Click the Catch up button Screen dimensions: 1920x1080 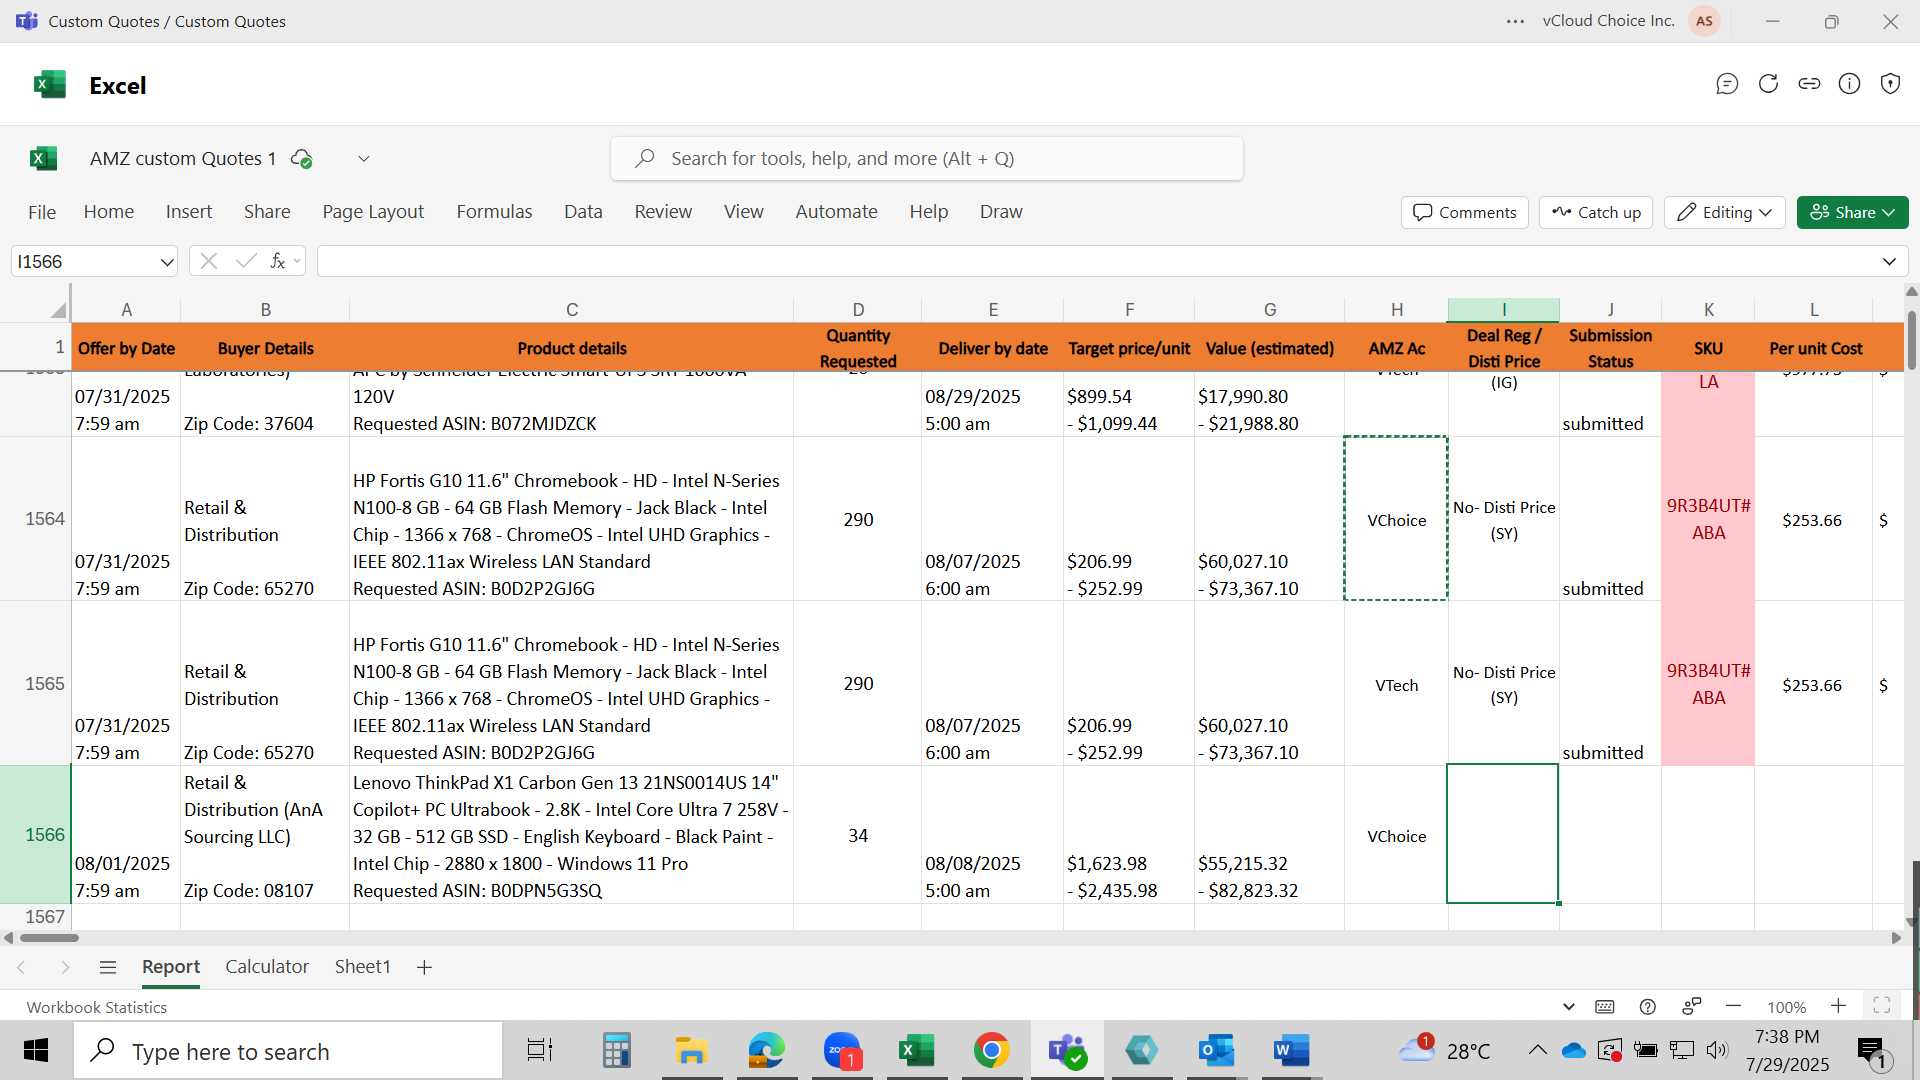pos(1596,212)
